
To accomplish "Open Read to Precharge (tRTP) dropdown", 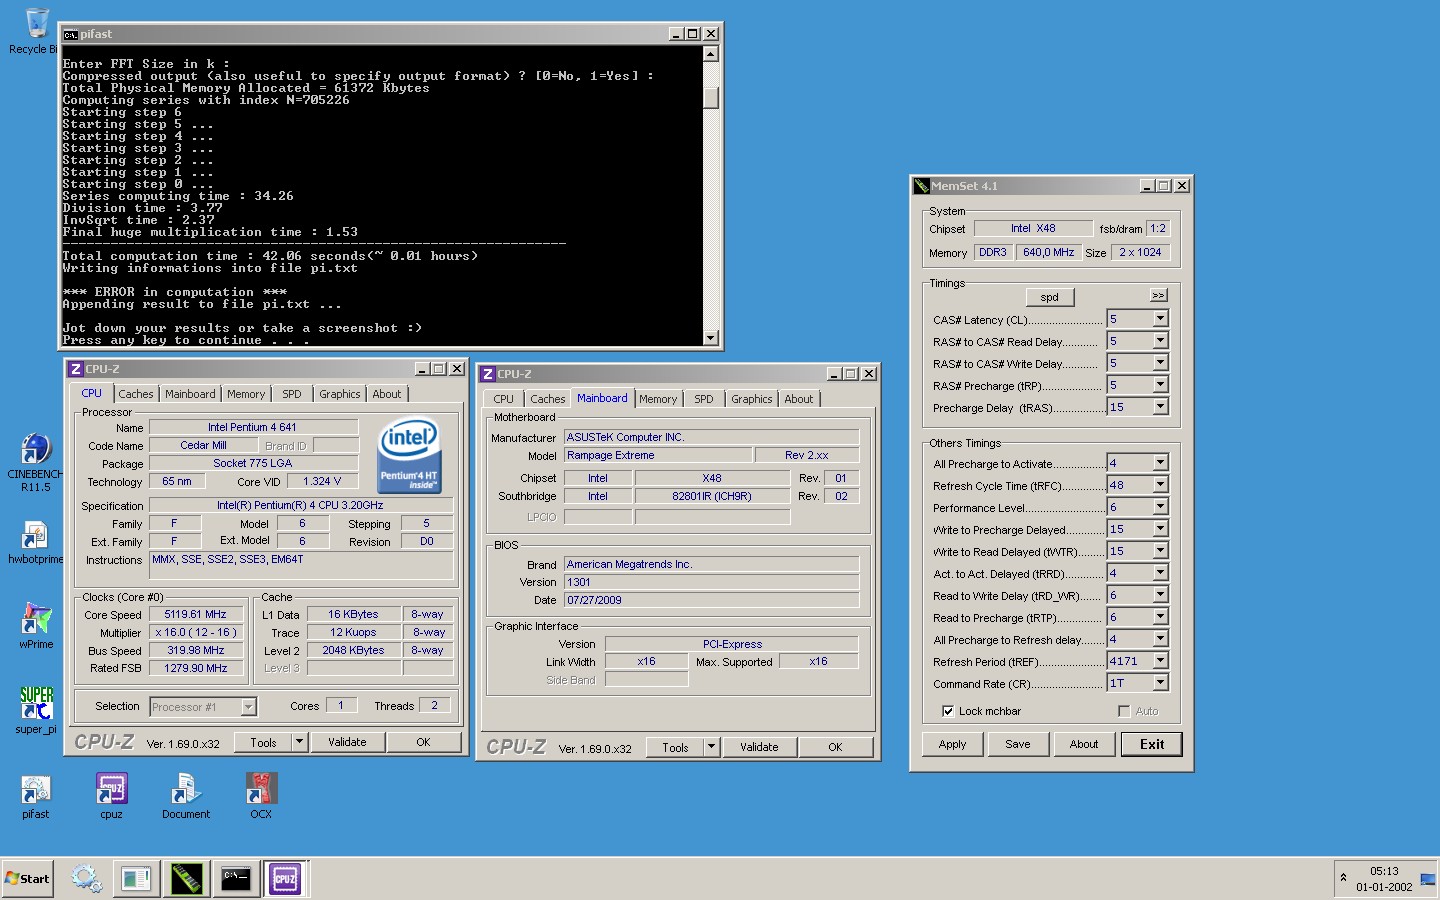I will pos(1160,617).
